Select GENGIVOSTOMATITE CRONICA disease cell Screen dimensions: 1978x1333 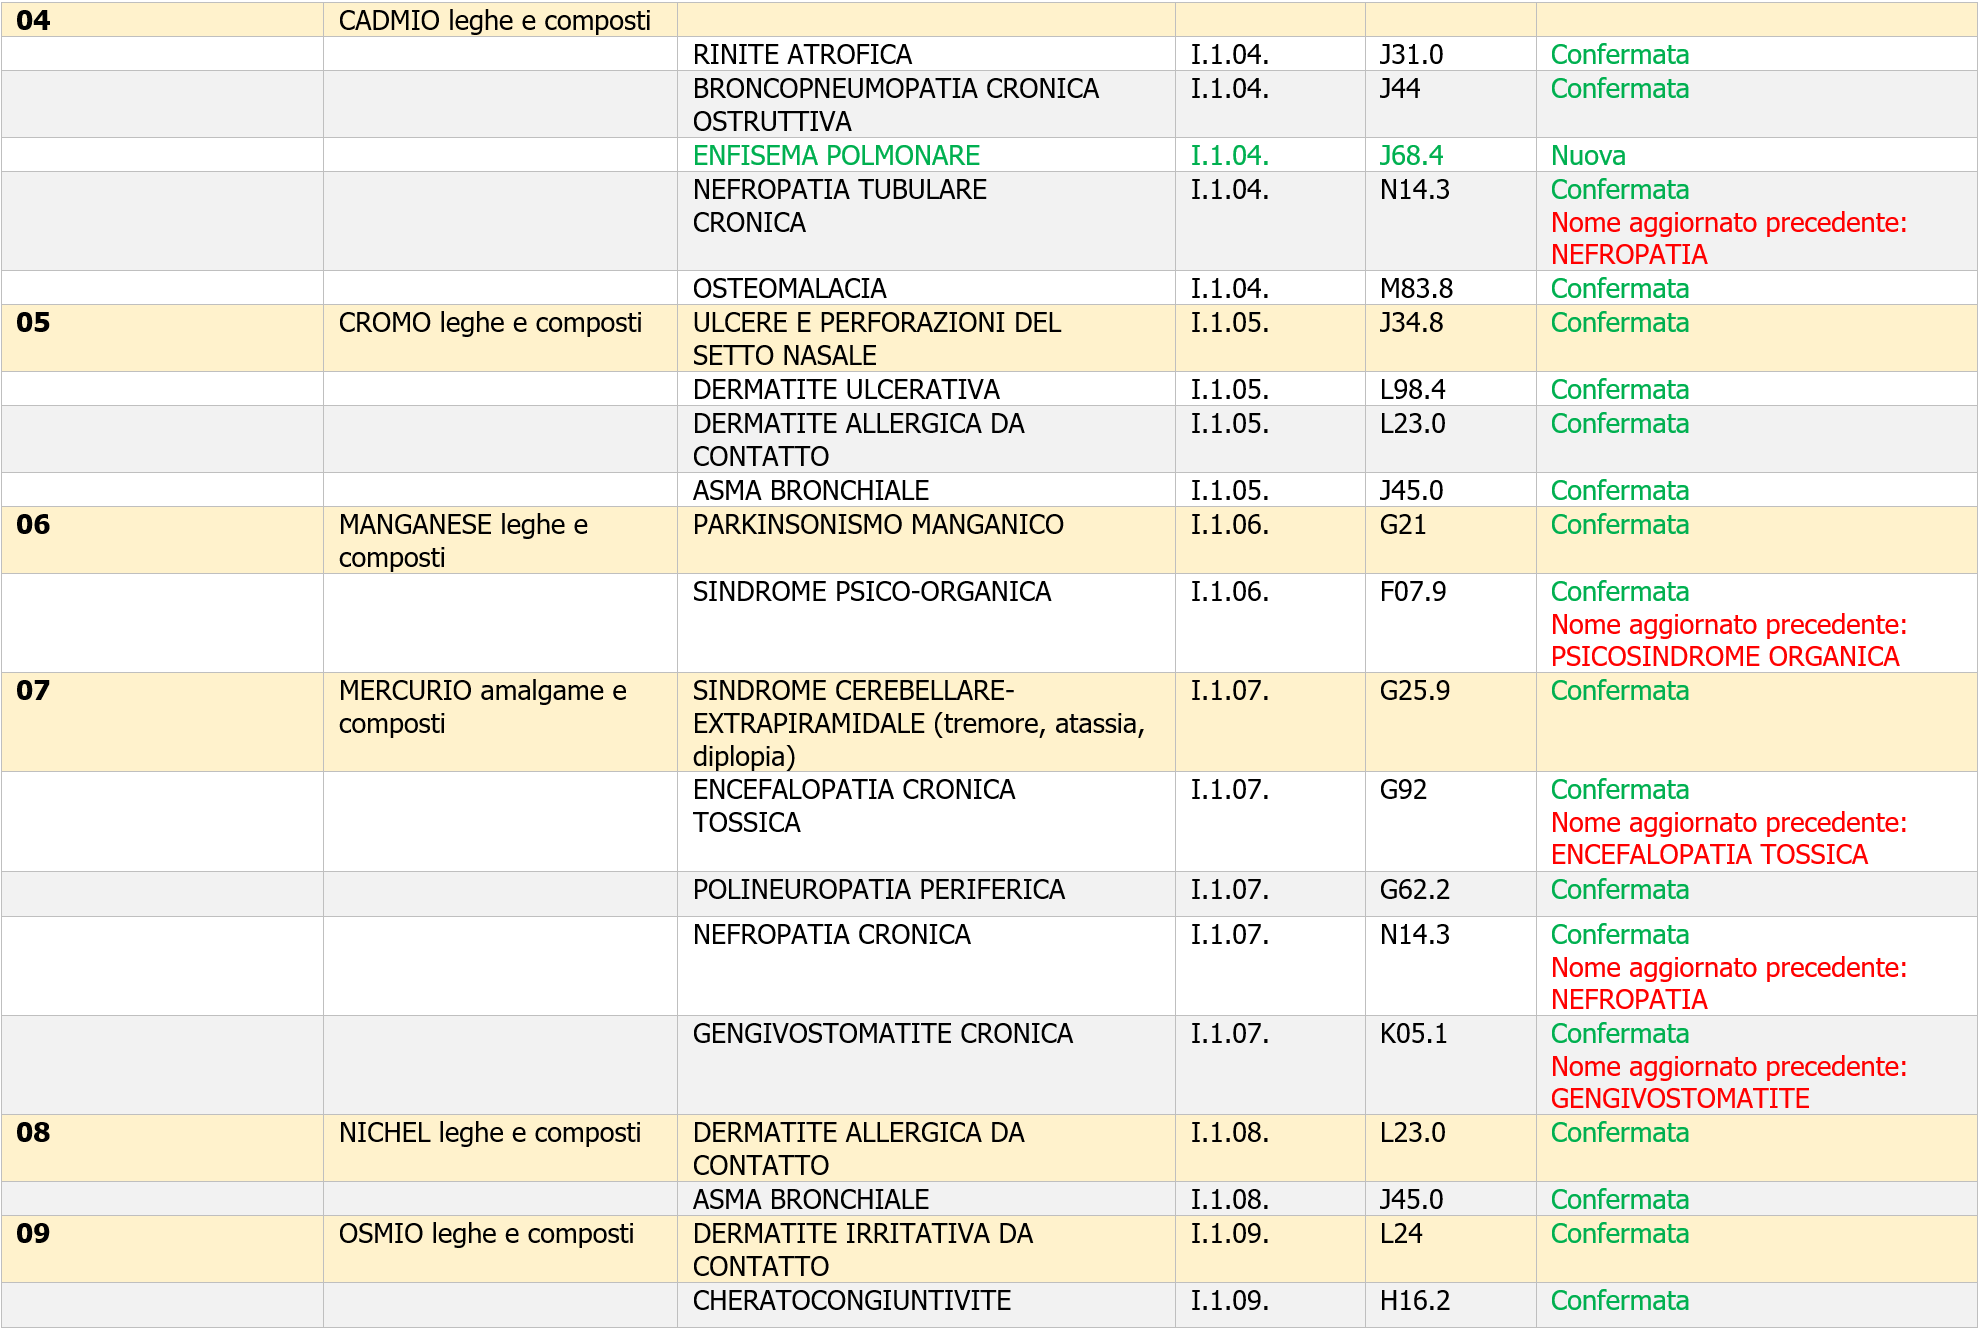point(882,1033)
